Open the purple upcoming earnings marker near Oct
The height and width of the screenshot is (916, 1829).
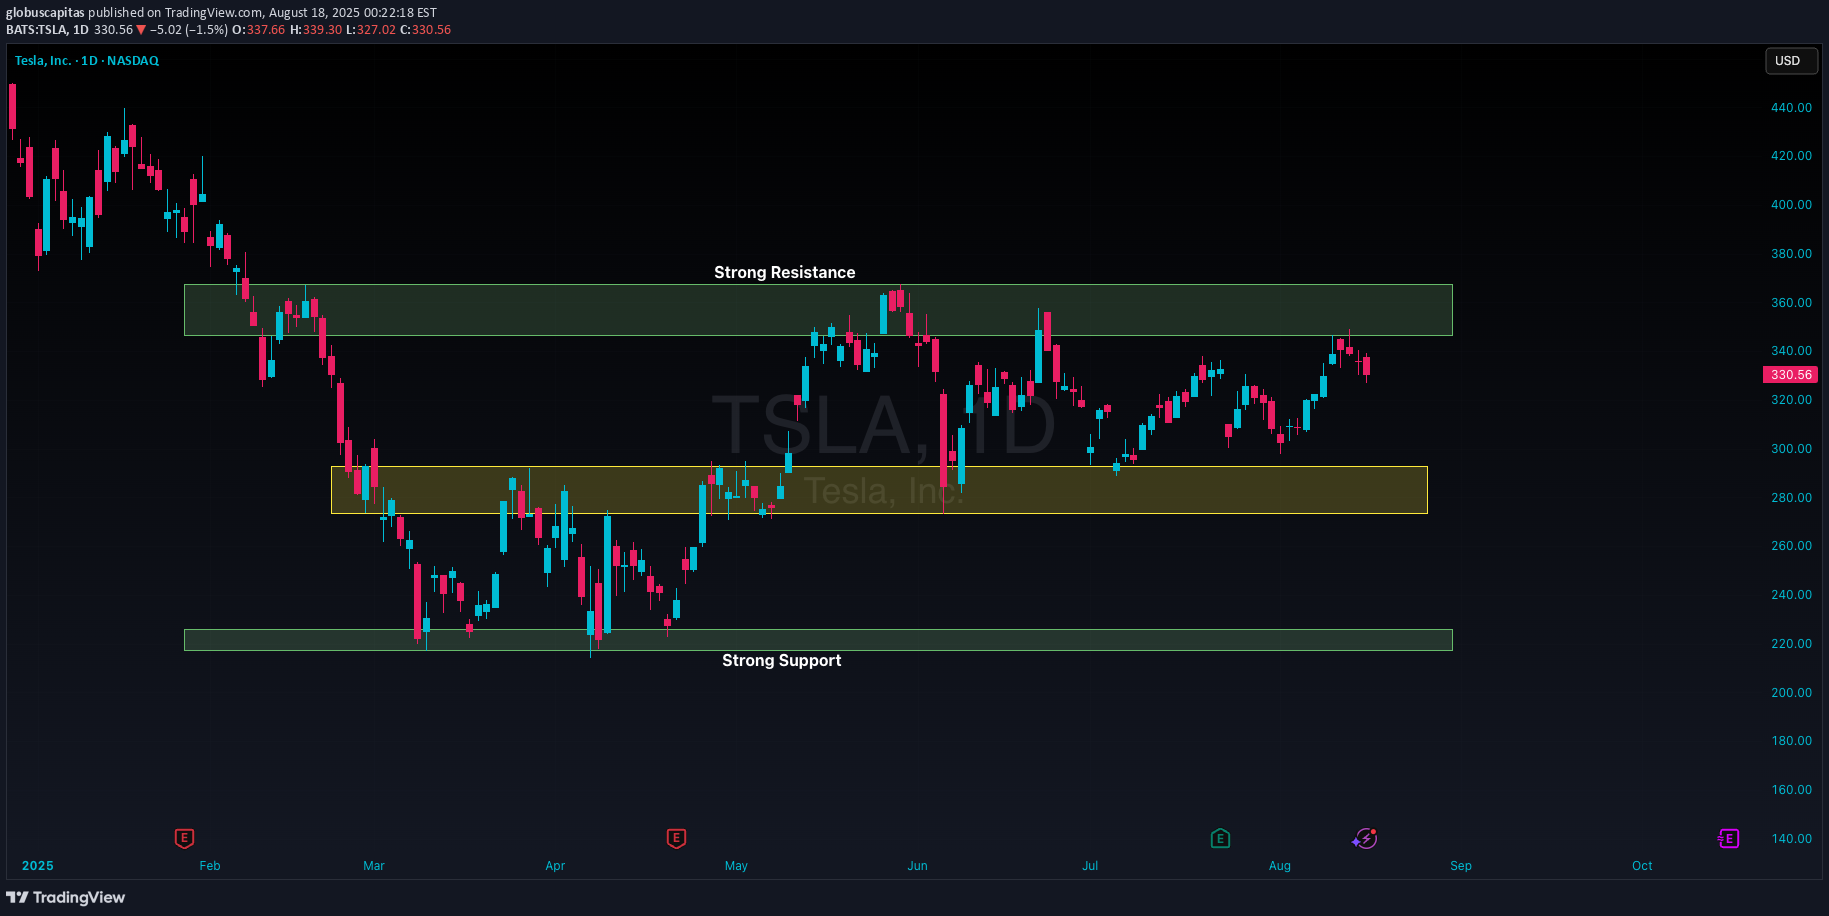pyautogui.click(x=1729, y=838)
